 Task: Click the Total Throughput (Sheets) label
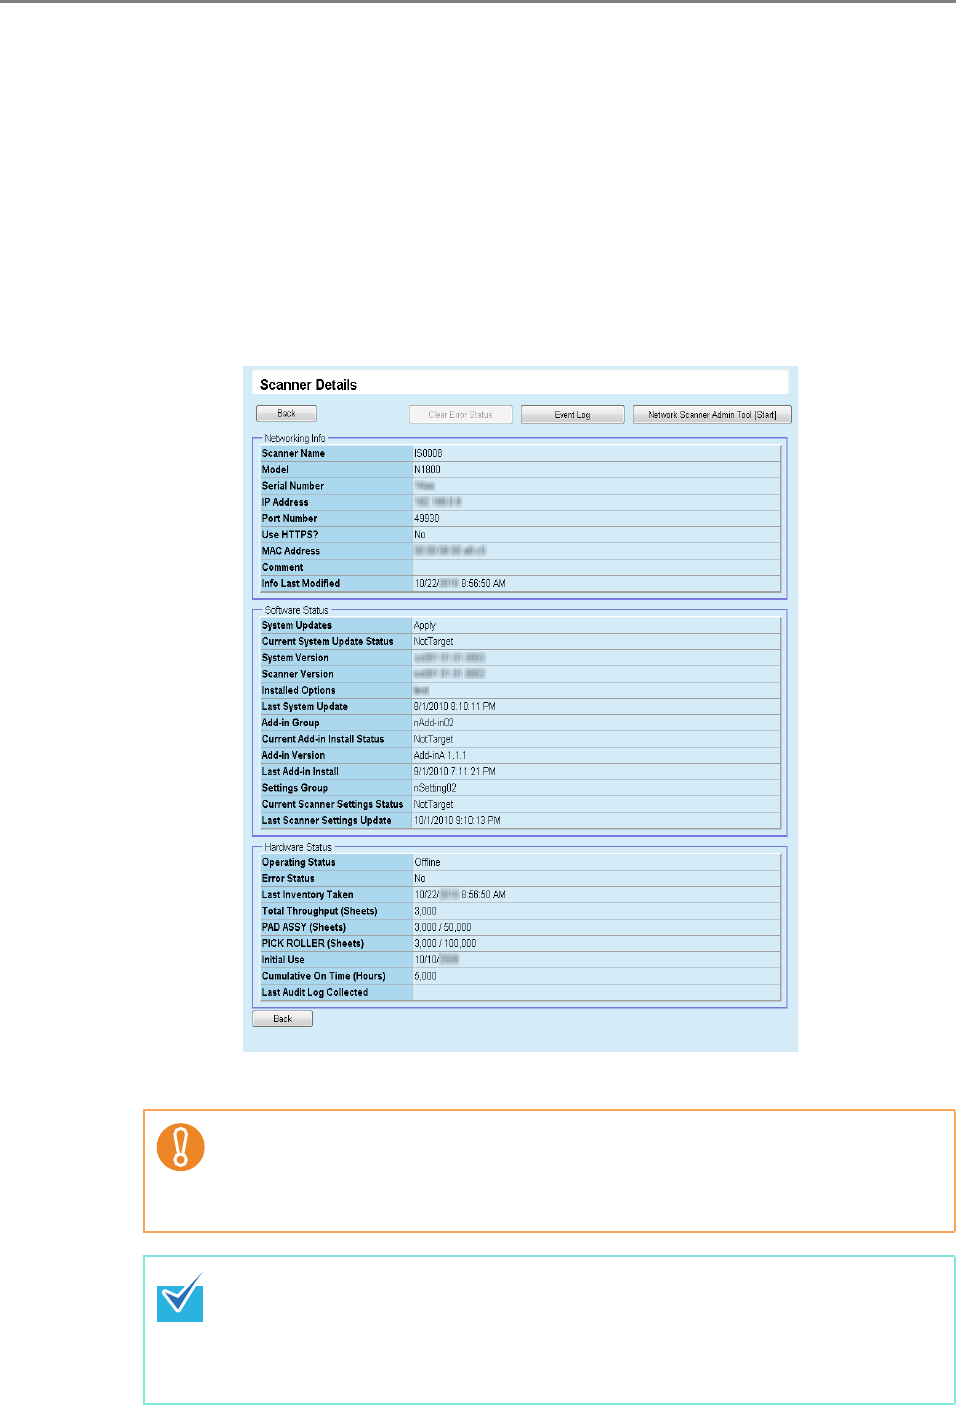320,911
